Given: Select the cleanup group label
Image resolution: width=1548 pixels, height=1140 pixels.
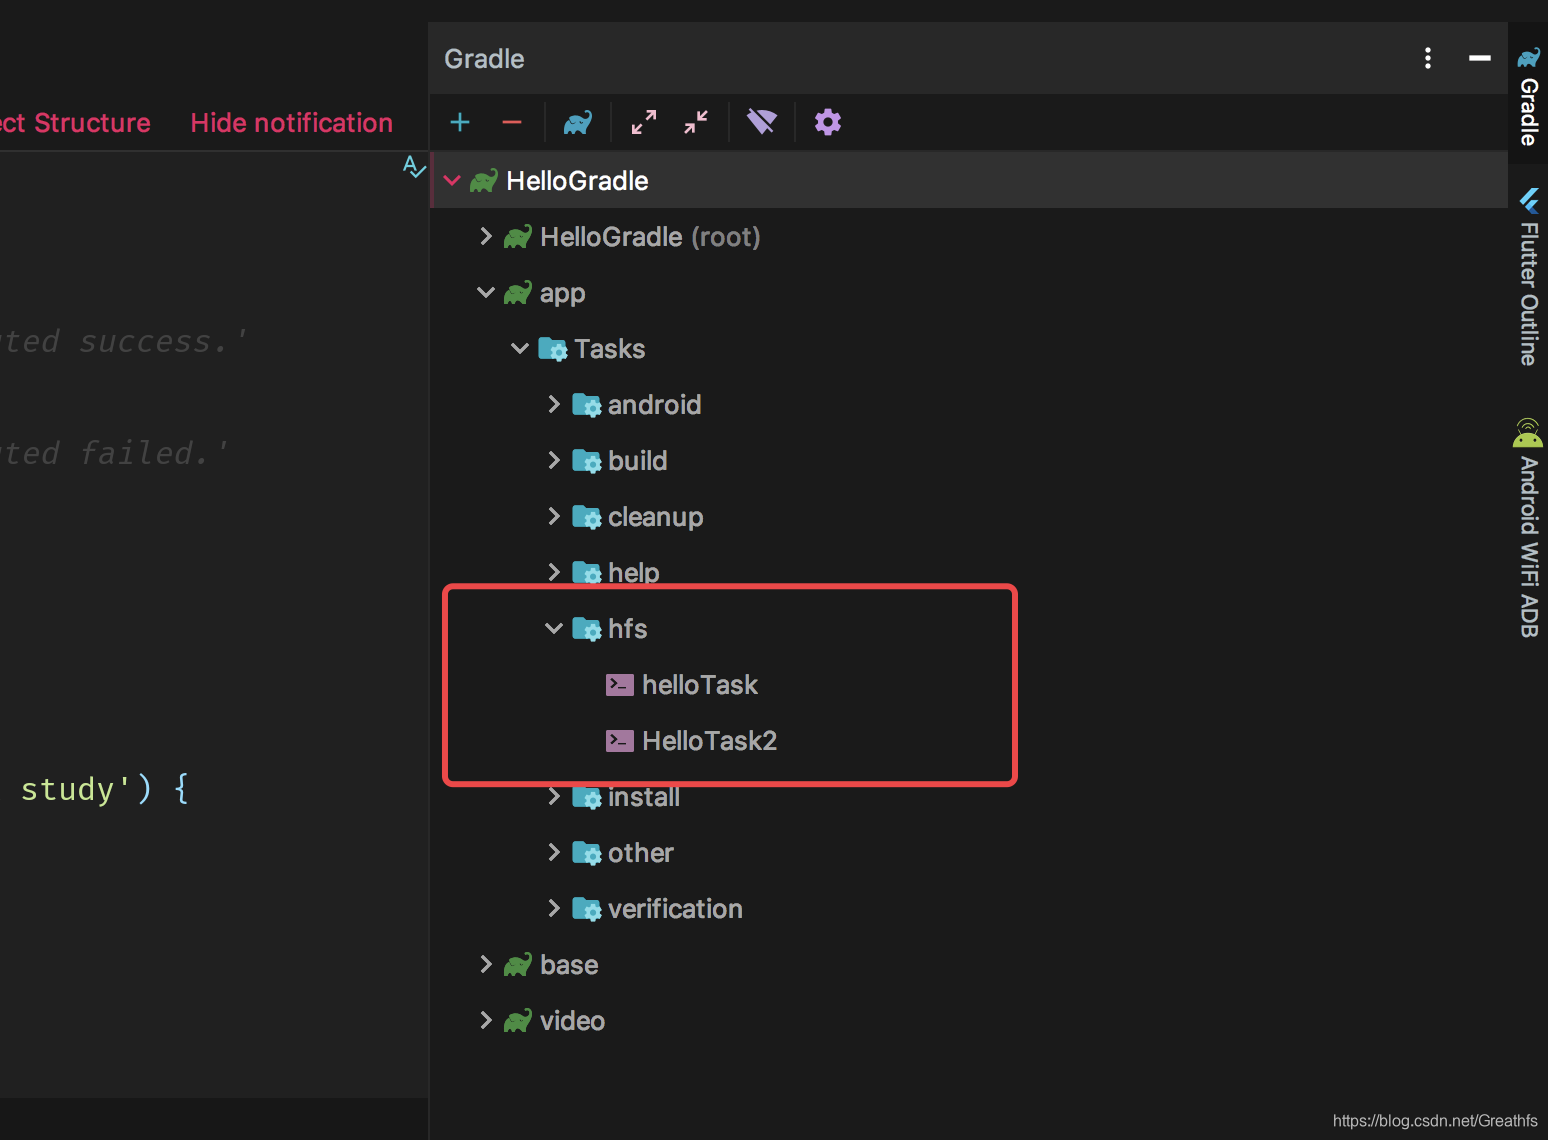Looking at the screenshot, I should (x=655, y=517).
